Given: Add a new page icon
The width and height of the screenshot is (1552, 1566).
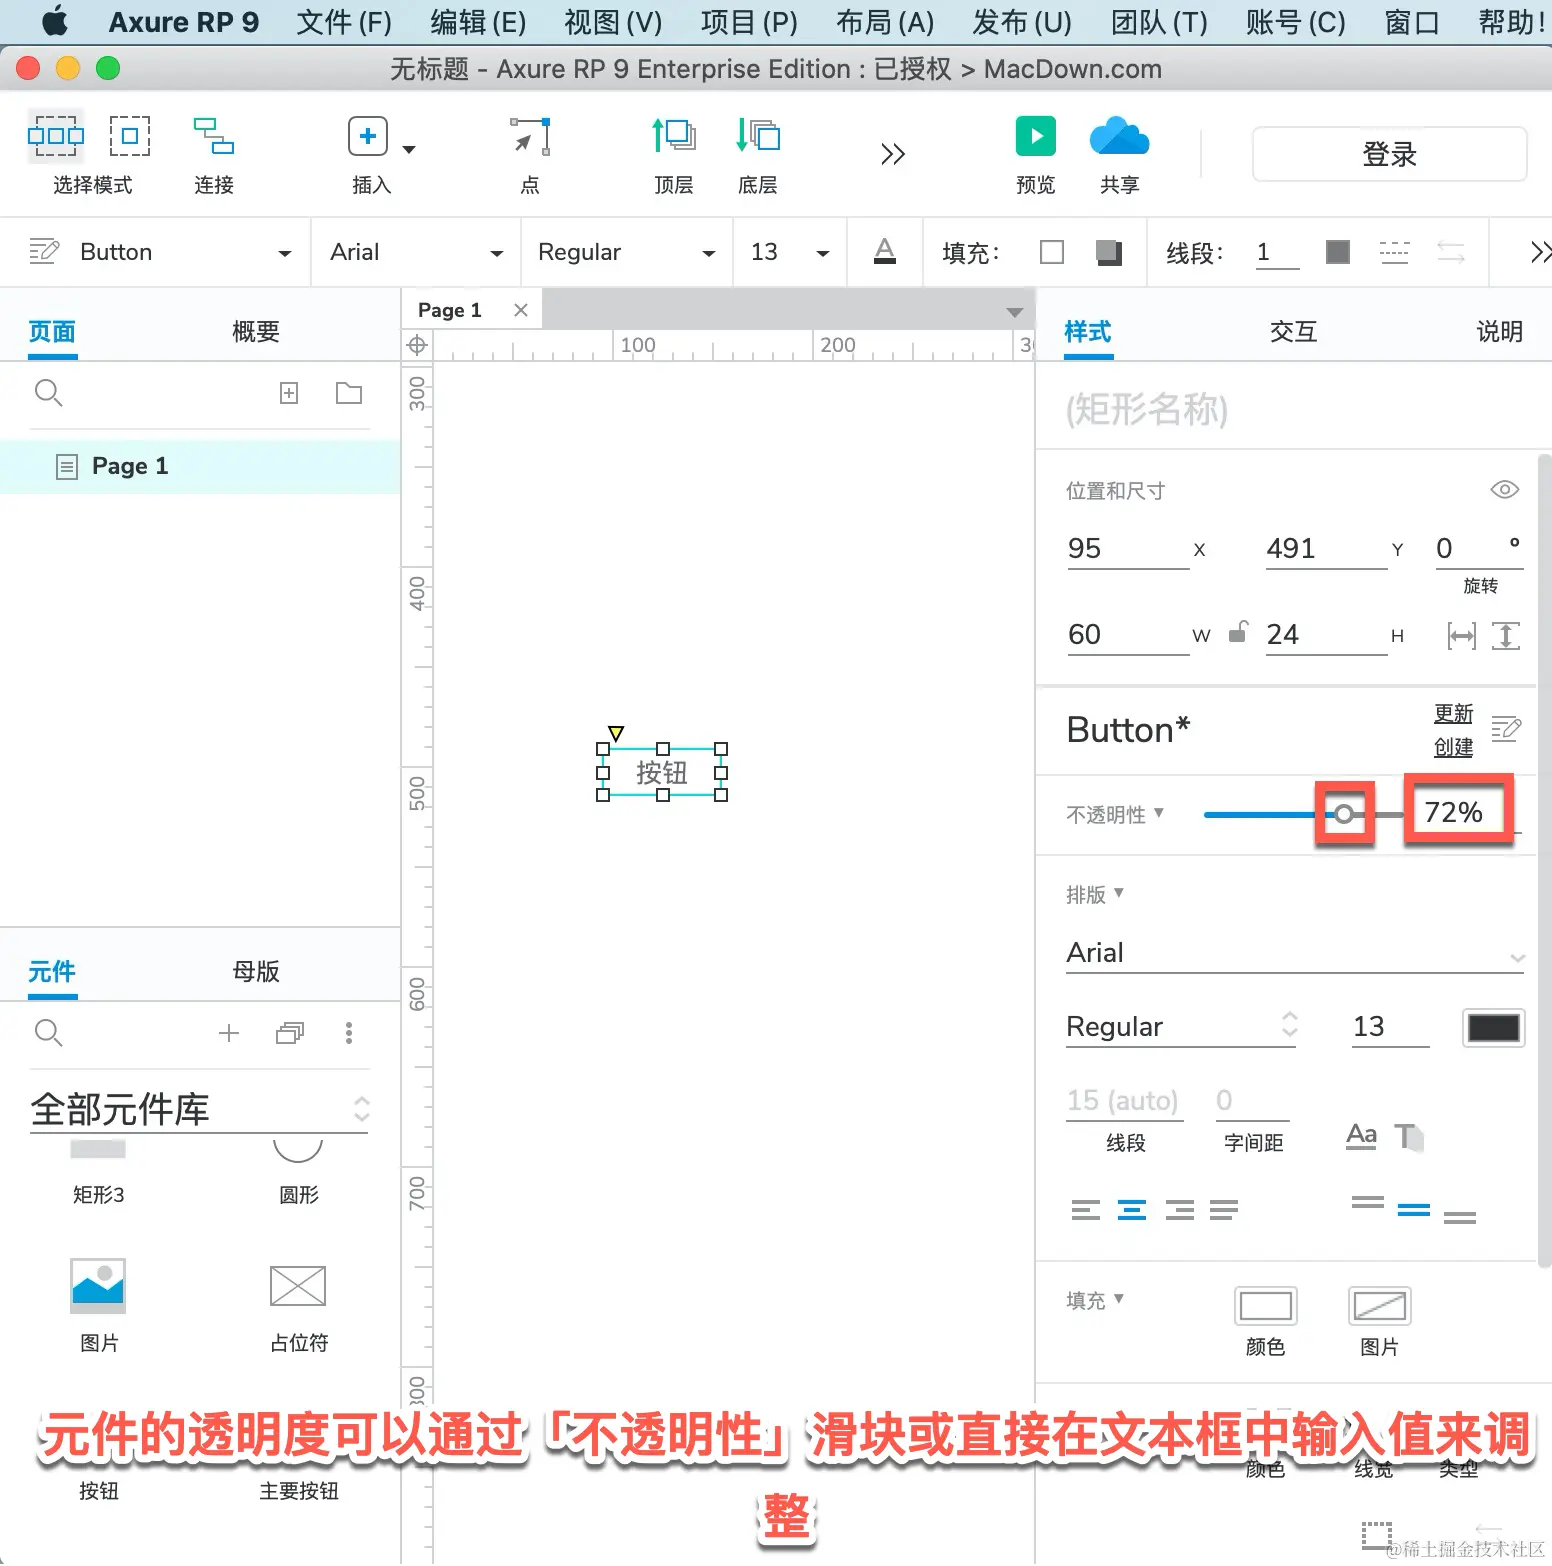Looking at the screenshot, I should click(289, 393).
